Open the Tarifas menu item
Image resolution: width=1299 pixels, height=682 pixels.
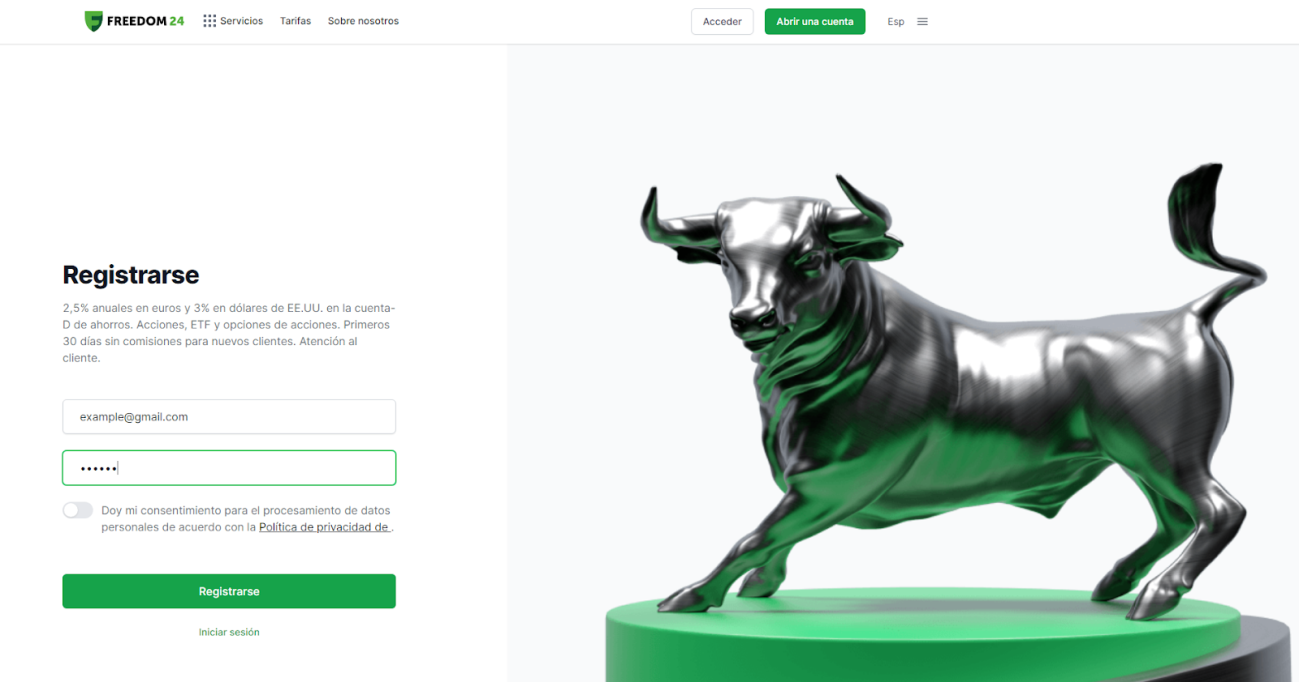coord(295,21)
